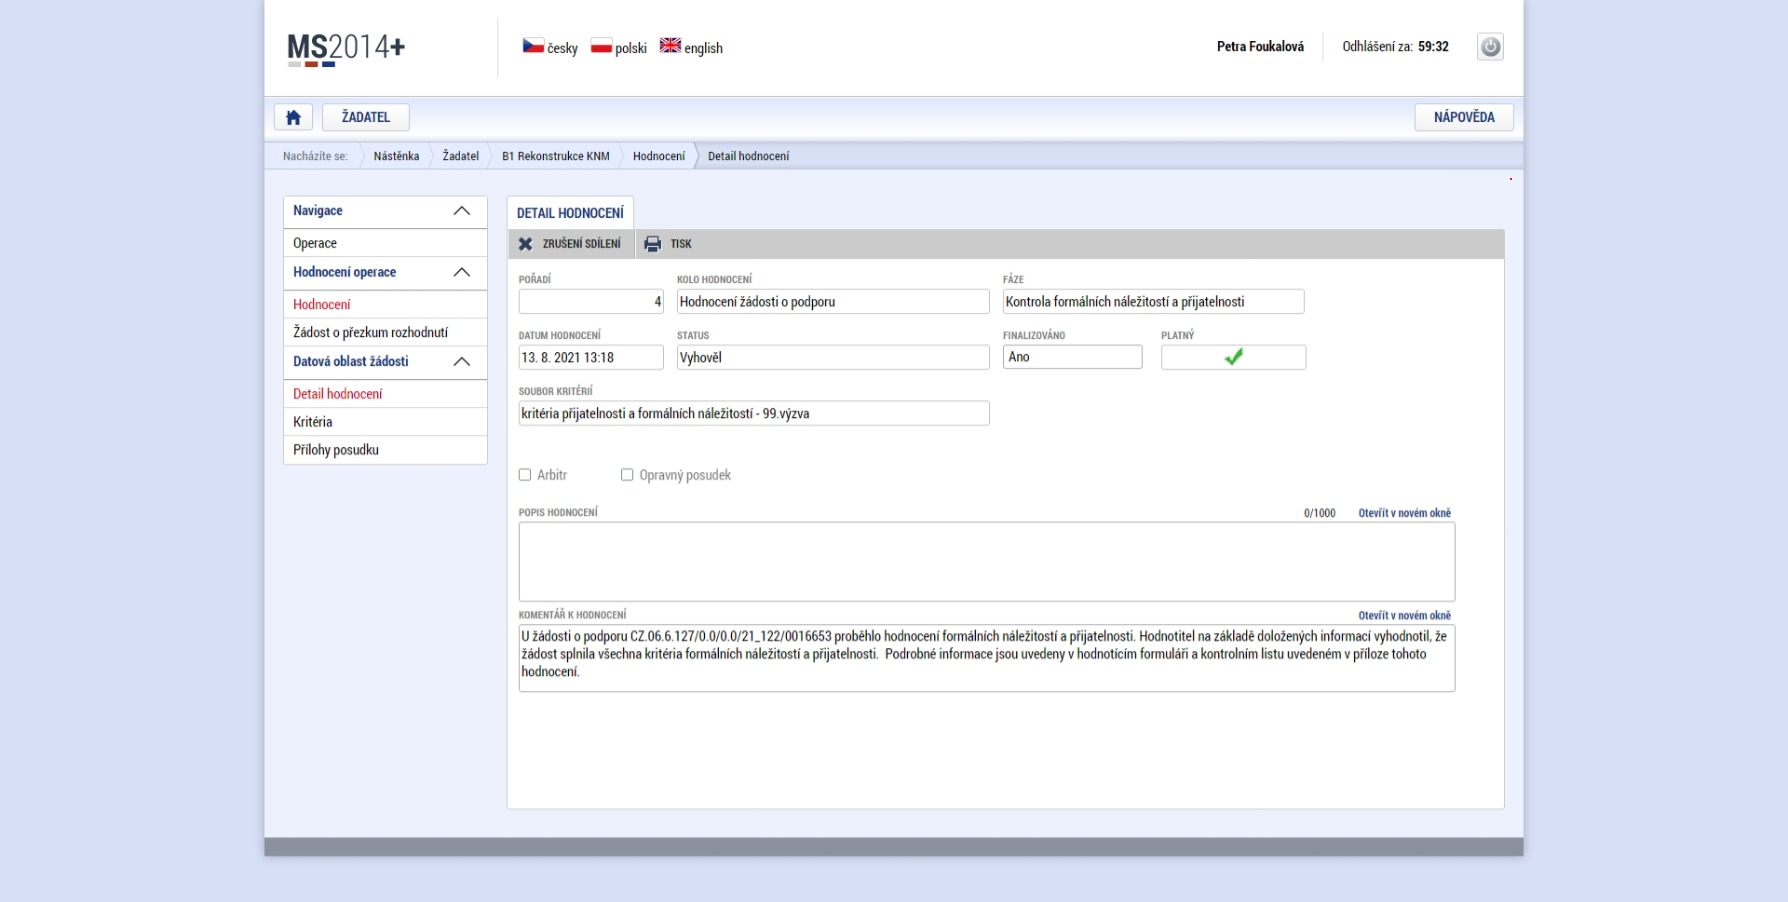Click the British flag icon

tap(670, 46)
